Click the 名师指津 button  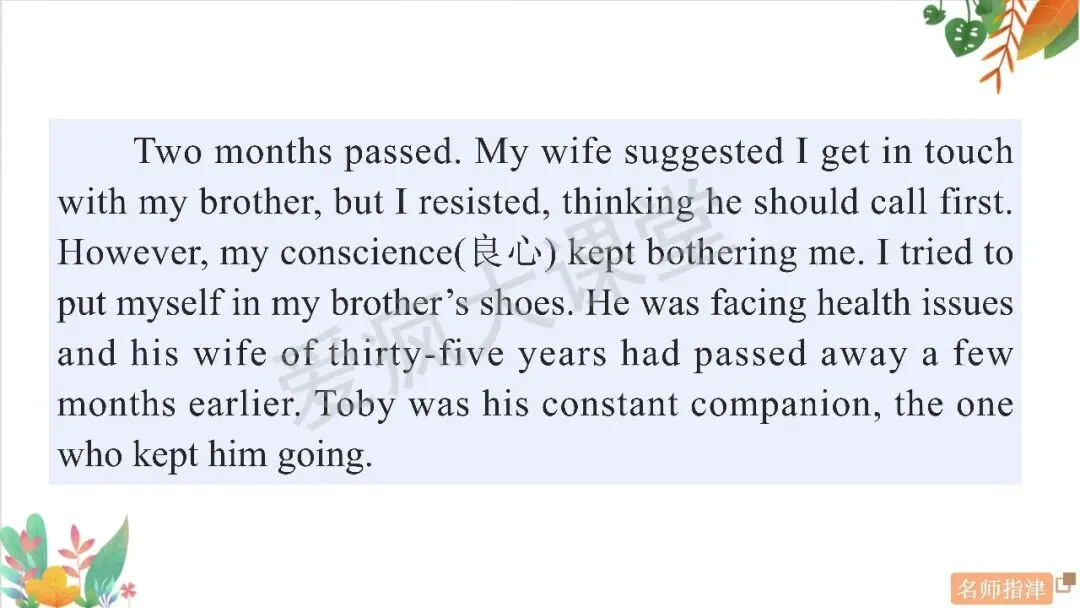[x=1001, y=589]
